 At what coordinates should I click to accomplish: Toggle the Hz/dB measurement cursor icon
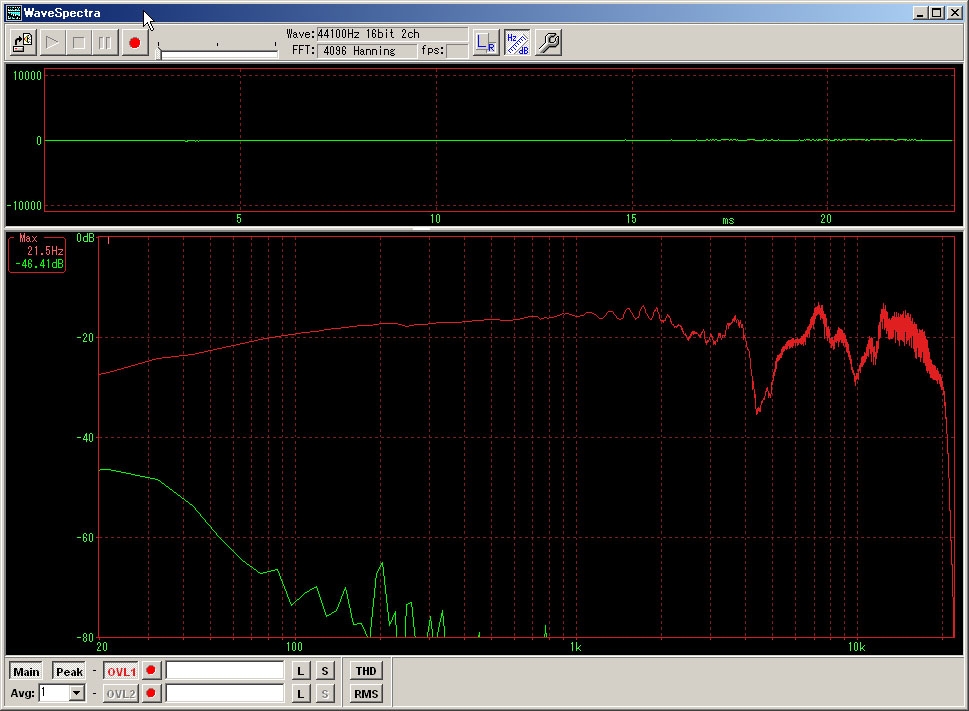point(517,43)
